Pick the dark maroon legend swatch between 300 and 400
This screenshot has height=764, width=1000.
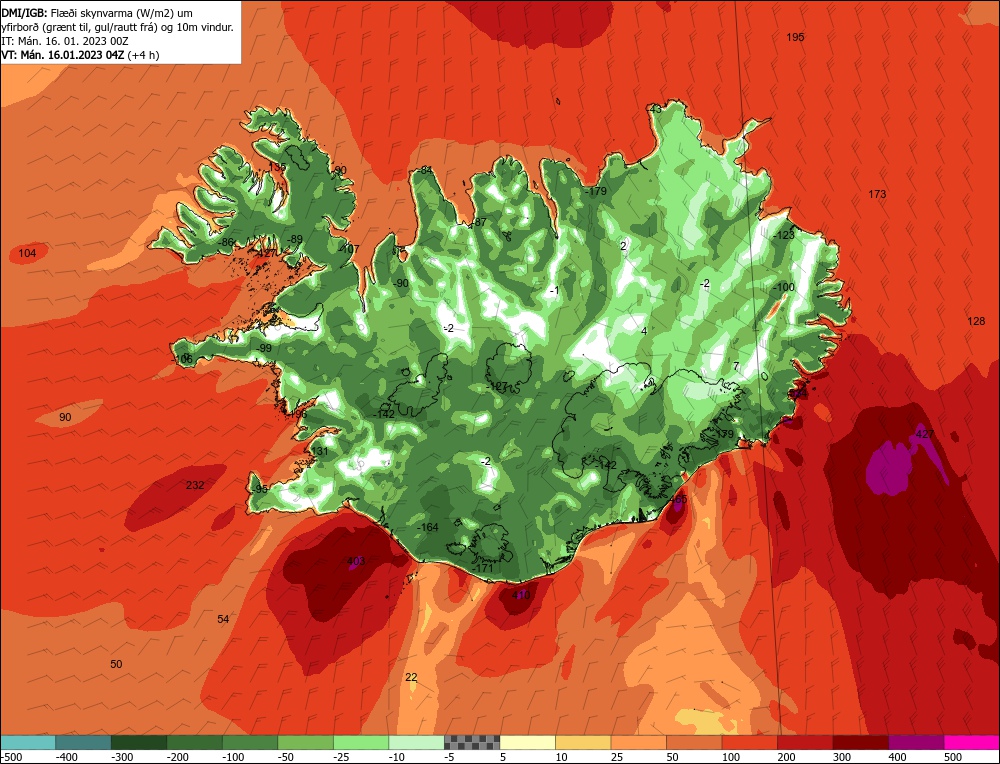[x=861, y=742]
